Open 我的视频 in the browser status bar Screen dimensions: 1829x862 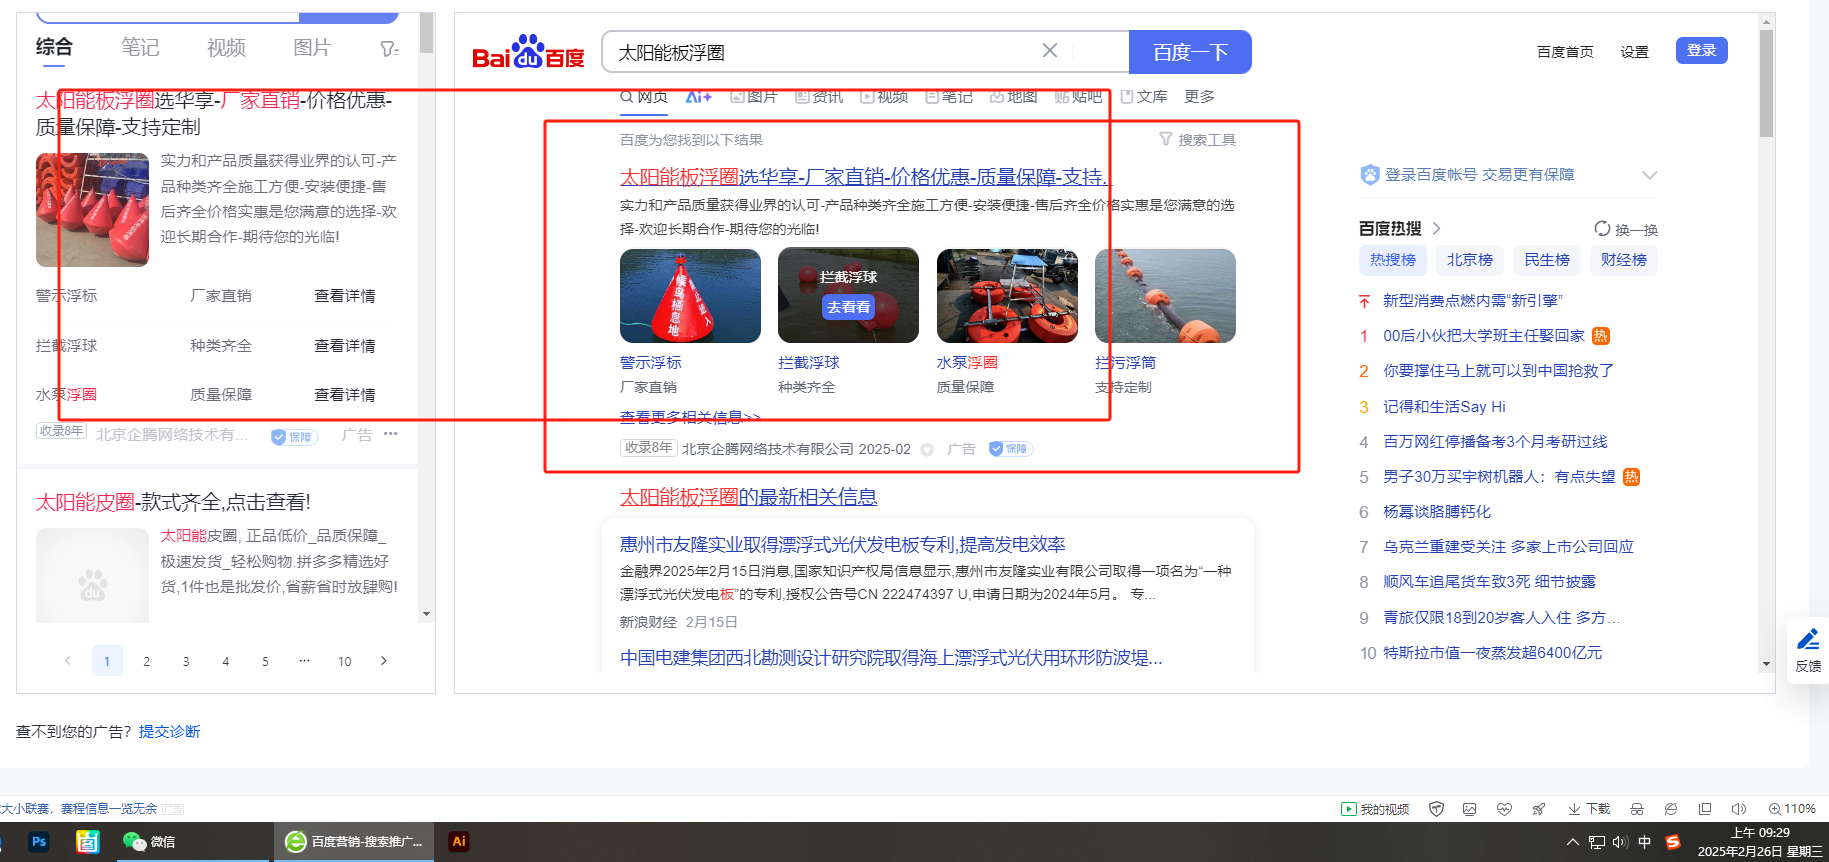pos(1375,809)
